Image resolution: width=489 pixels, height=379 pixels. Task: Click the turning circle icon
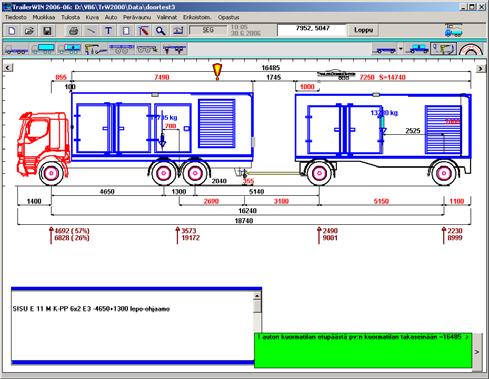470,49
